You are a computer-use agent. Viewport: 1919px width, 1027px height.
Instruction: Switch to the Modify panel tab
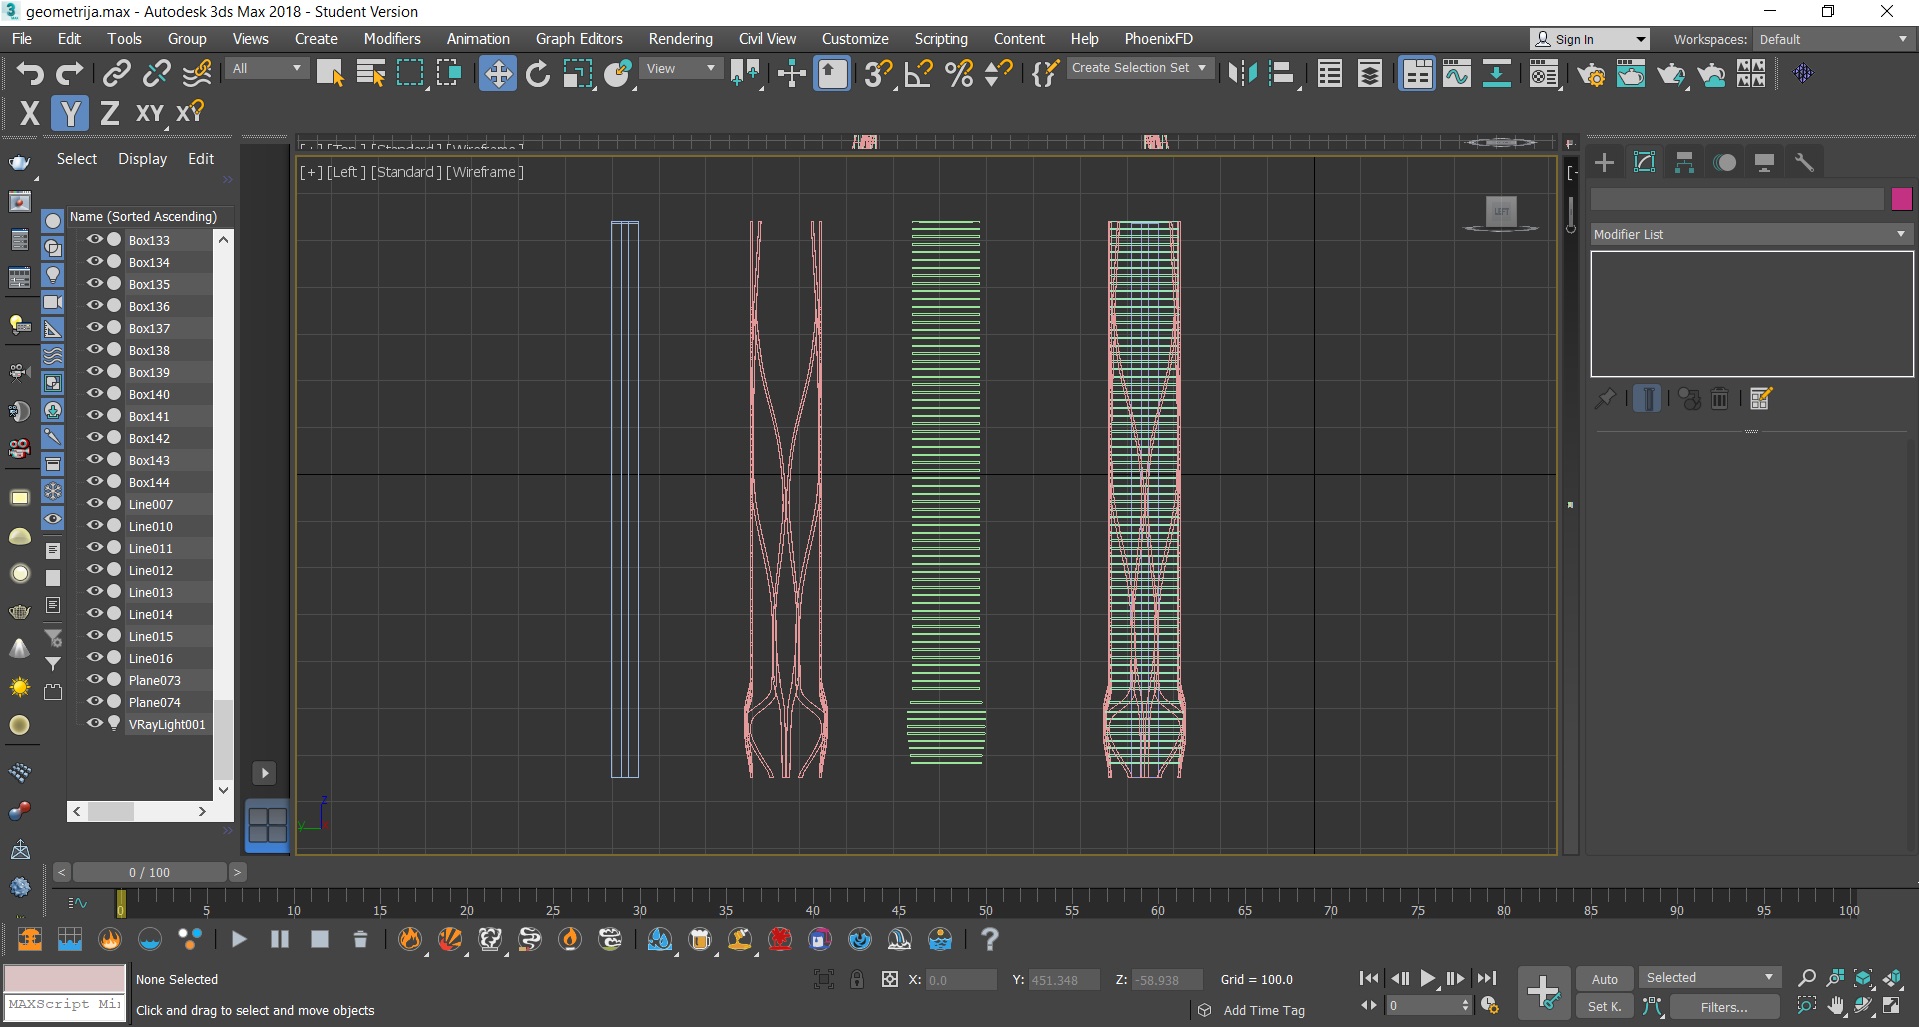(x=1645, y=162)
